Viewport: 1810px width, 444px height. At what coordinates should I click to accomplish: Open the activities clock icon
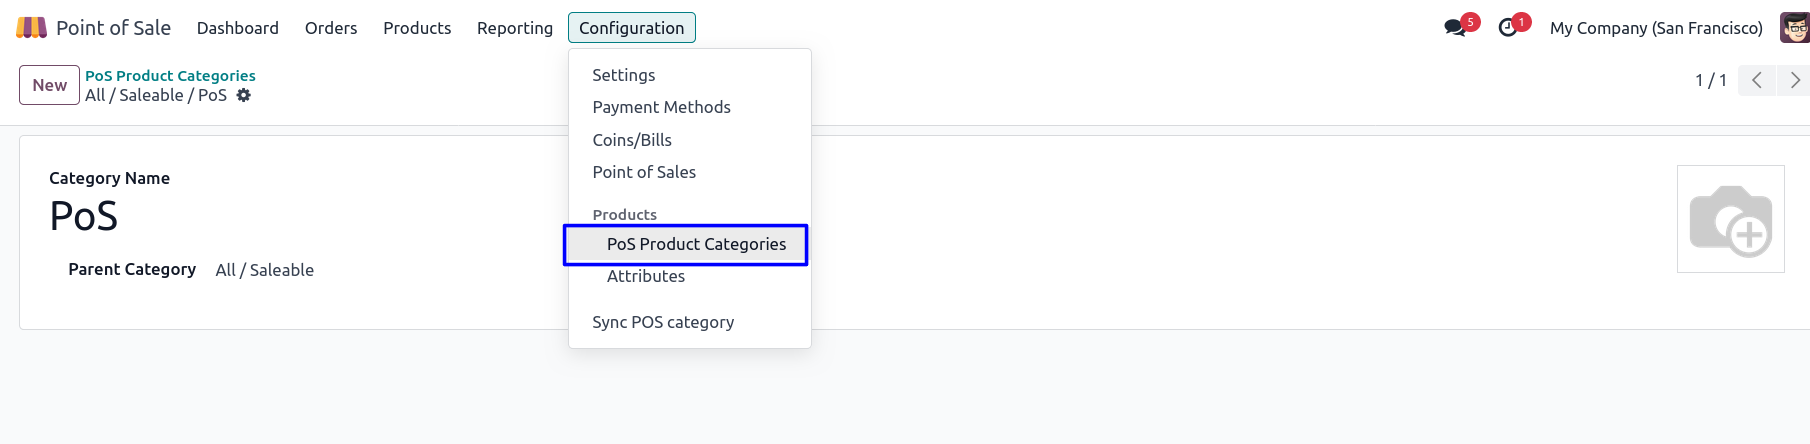(x=1508, y=28)
